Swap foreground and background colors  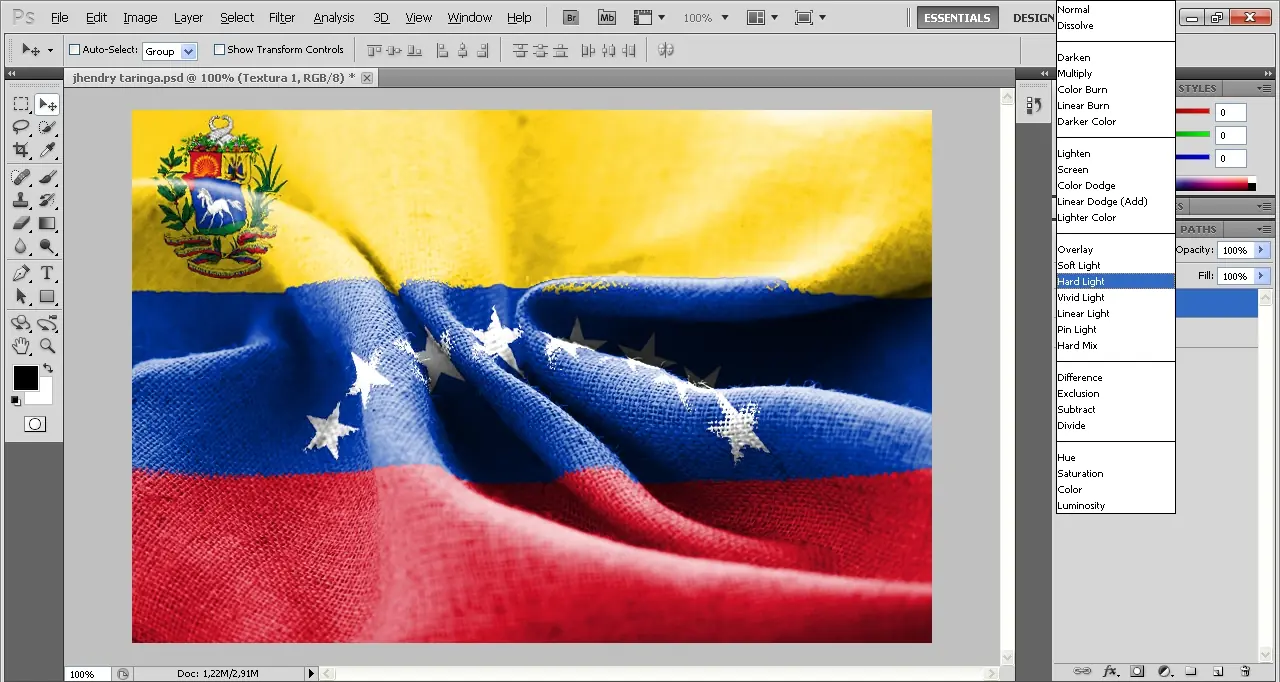[x=47, y=369]
